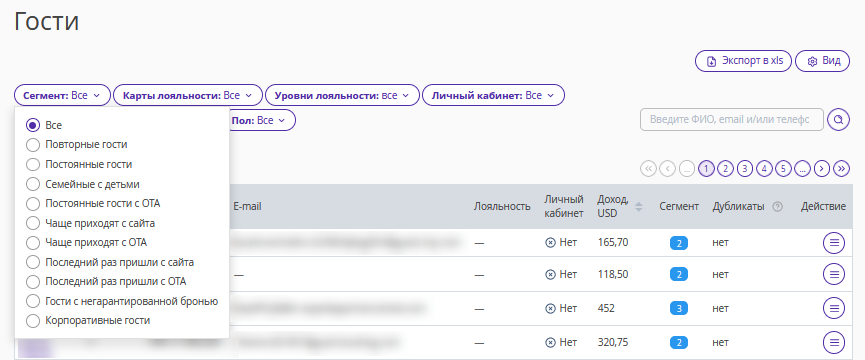This screenshot has height=360, width=865.
Task: Sort by the Доход, USD arrows
Action: (639, 207)
